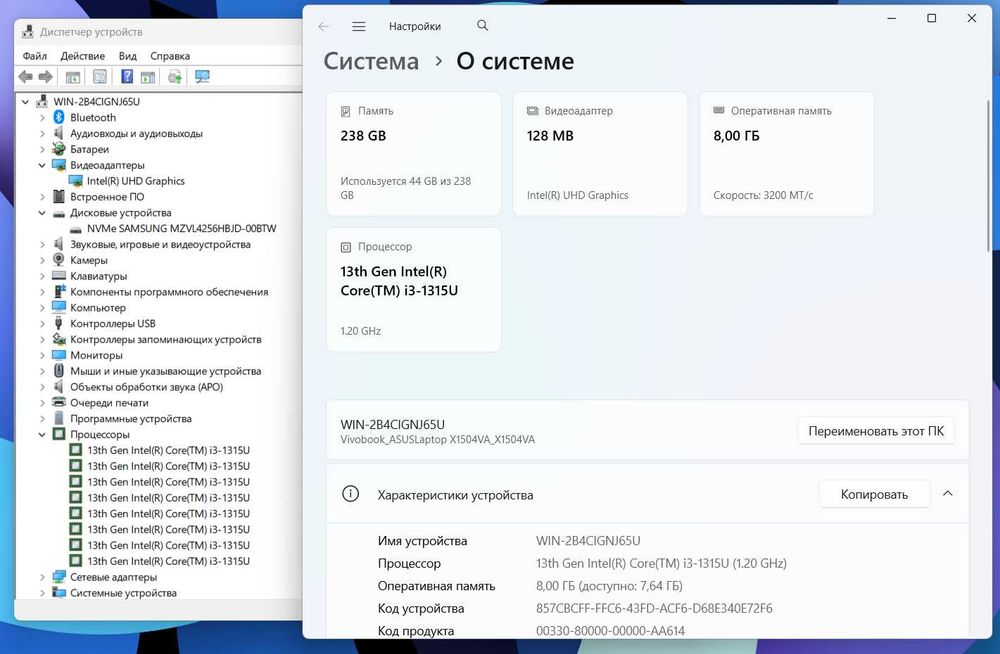Image resolution: width=1000 pixels, height=654 pixels.
Task: Open the Память 238 GB card
Action: click(413, 154)
